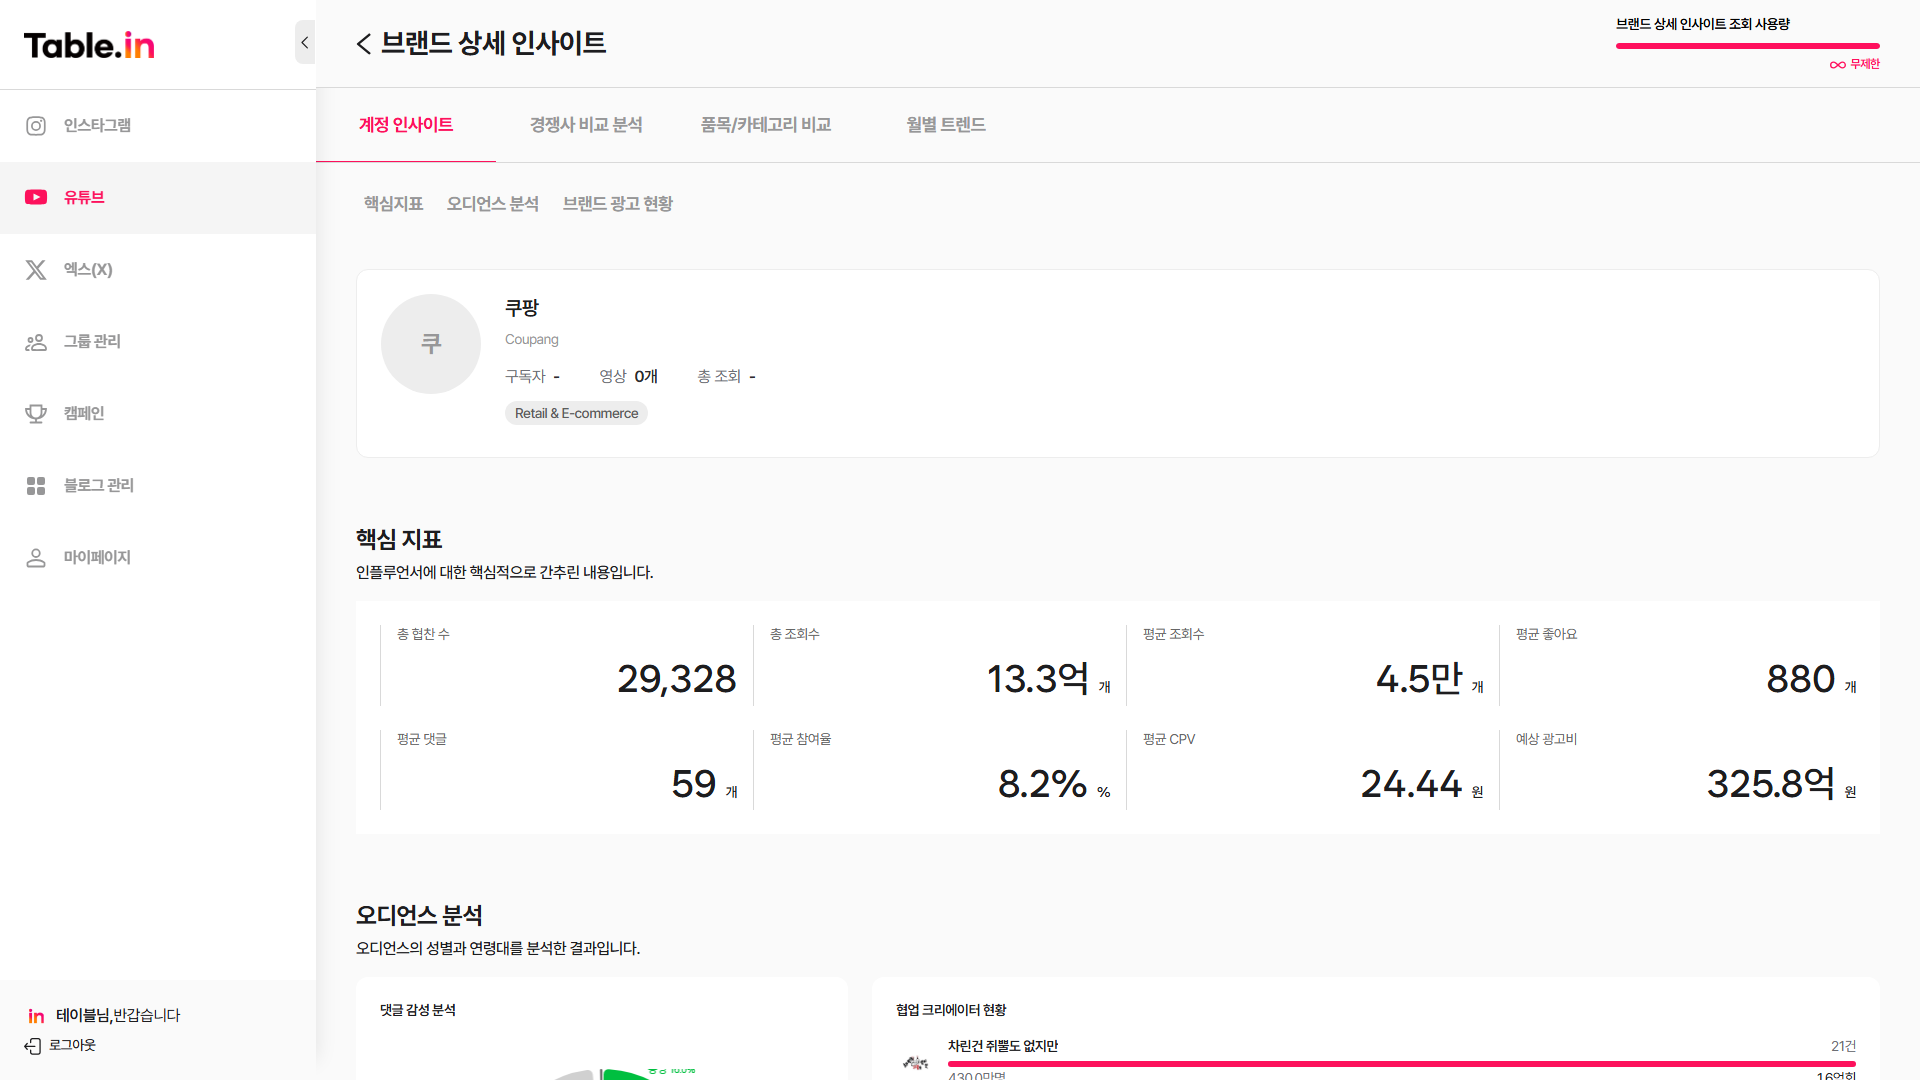Open 인스타그램 menu item
Screen dimensions: 1920x1080
pos(158,126)
